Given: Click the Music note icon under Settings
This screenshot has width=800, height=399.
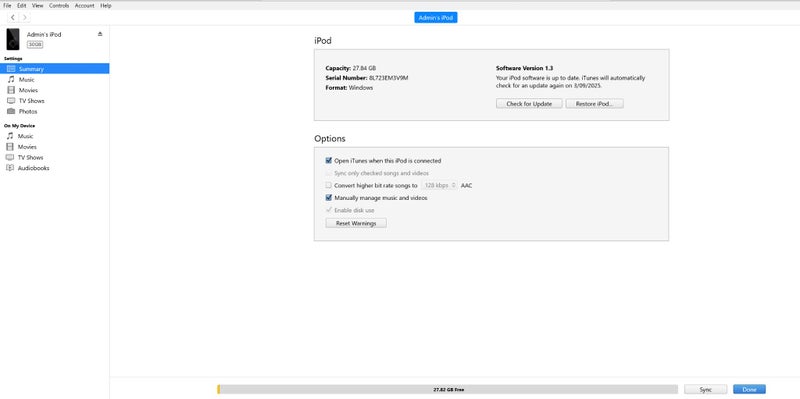Looking at the screenshot, I should 11,80.
